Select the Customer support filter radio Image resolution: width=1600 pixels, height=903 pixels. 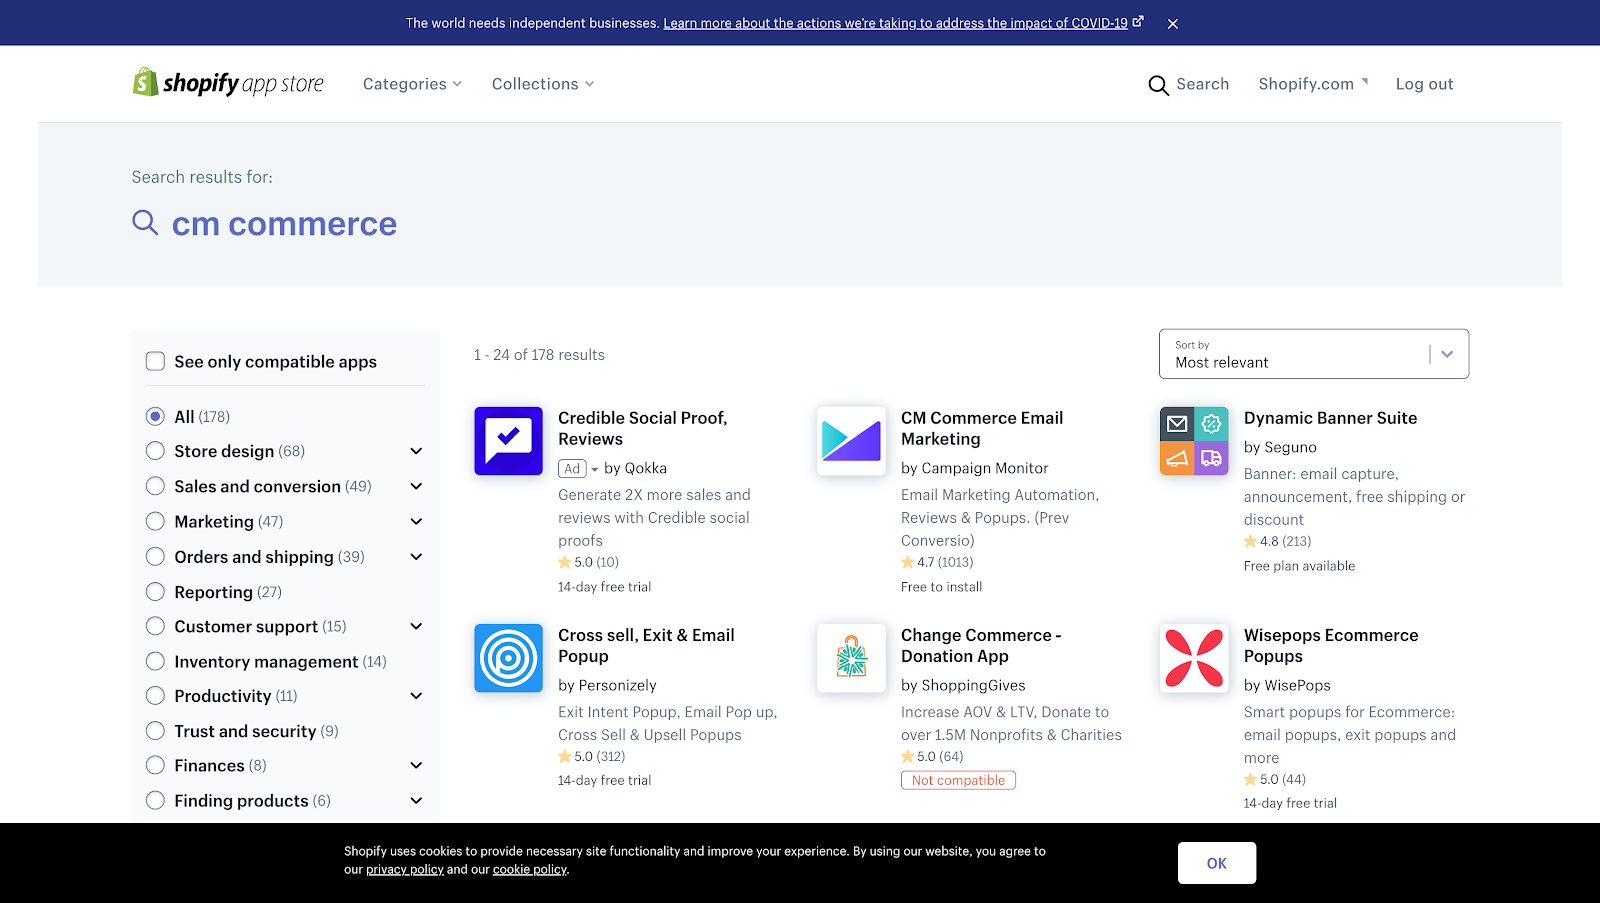(x=155, y=626)
